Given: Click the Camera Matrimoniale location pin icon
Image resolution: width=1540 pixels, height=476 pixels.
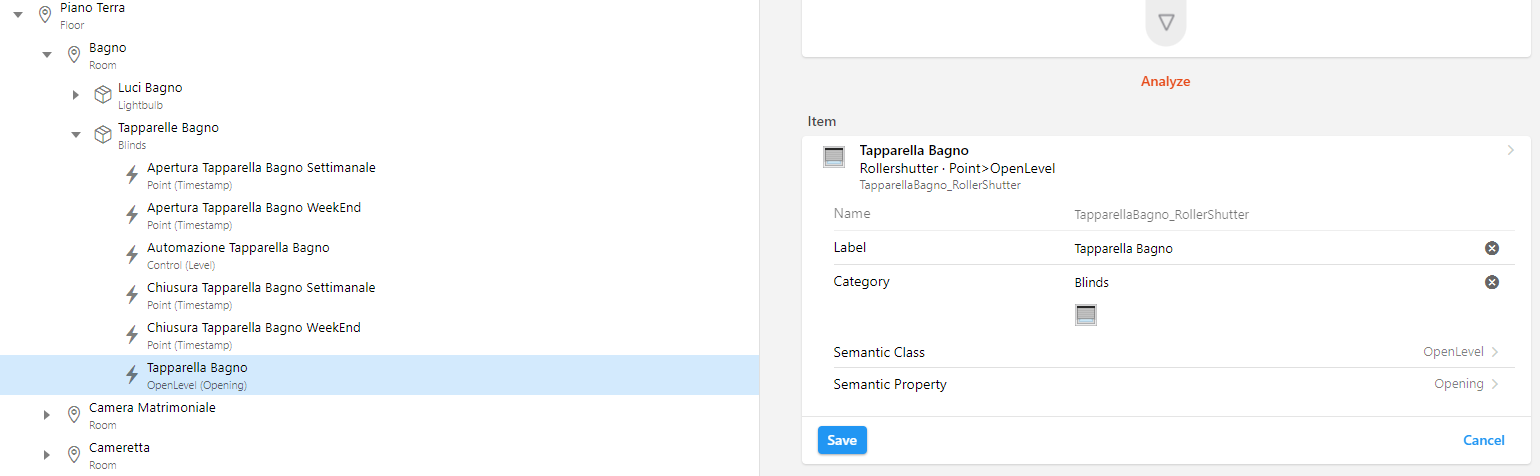Looking at the screenshot, I should click(x=73, y=414).
